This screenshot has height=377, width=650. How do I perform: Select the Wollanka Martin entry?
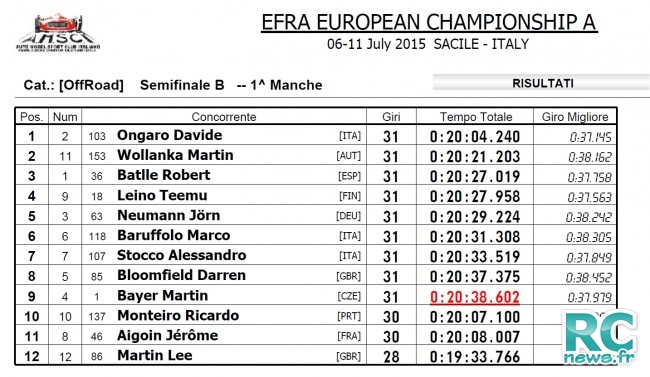316,156
